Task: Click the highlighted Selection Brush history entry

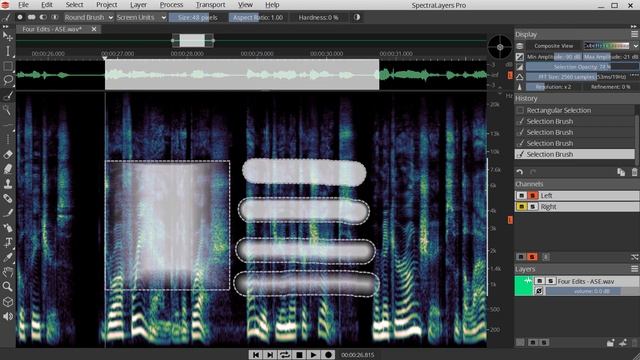Action: pyautogui.click(x=575, y=154)
